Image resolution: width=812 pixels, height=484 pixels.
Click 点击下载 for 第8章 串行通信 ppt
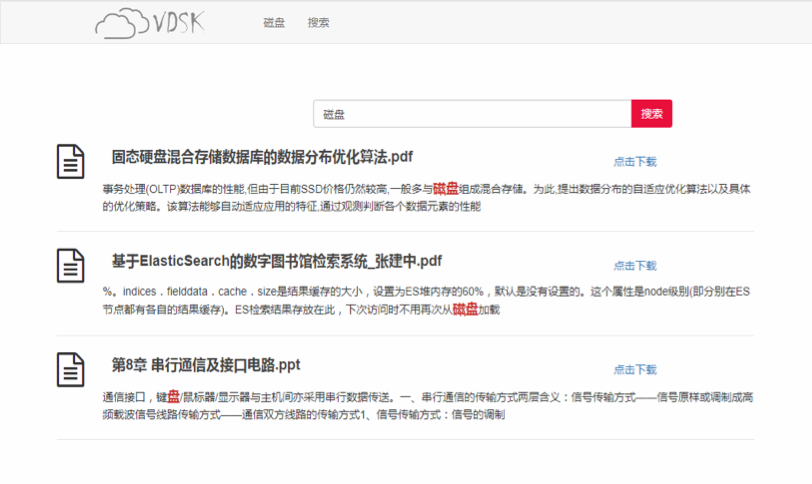635,370
